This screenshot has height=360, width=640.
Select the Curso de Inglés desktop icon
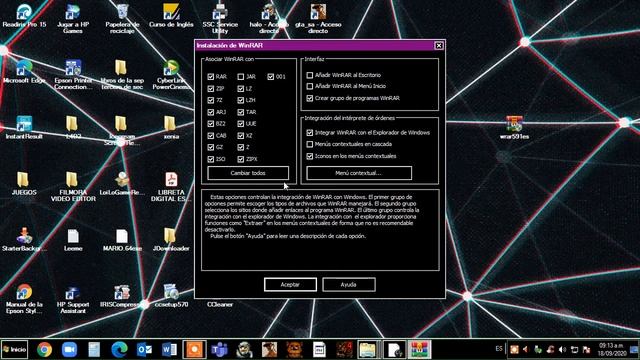tap(171, 16)
